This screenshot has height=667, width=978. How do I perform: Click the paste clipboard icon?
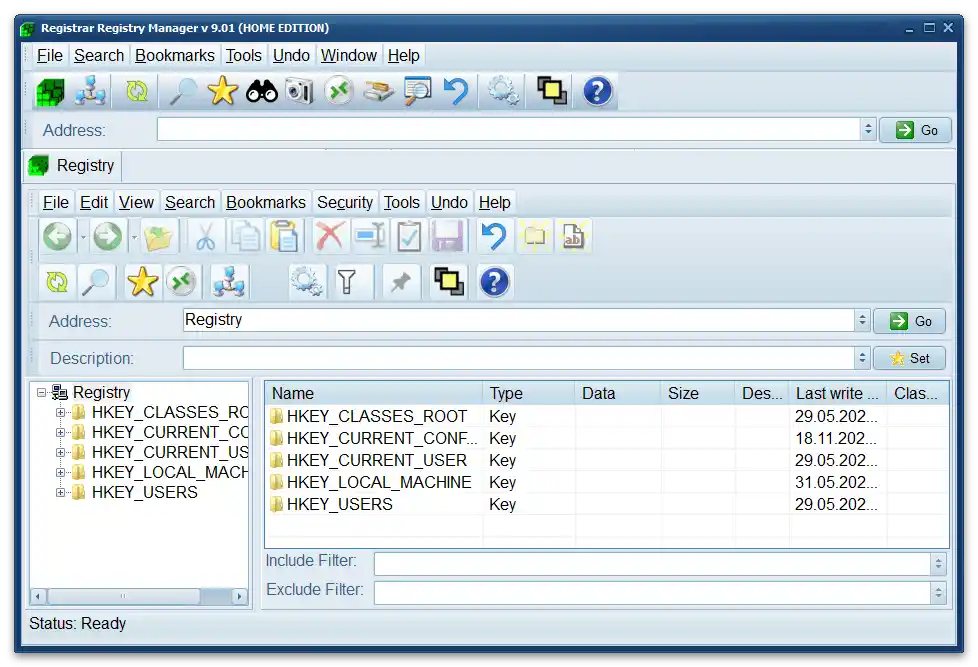[x=284, y=237]
